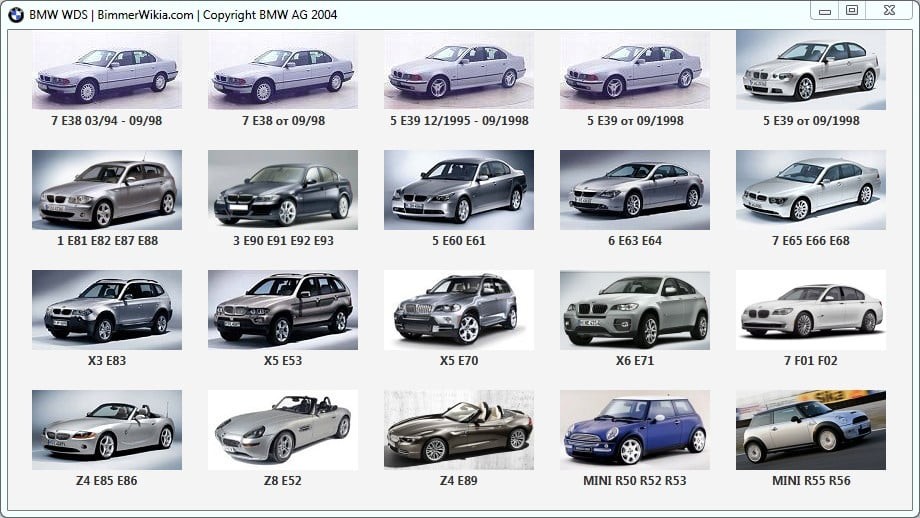Viewport: 920px width, 518px height.
Task: Open the BMW logo window menu icon
Action: [16, 15]
